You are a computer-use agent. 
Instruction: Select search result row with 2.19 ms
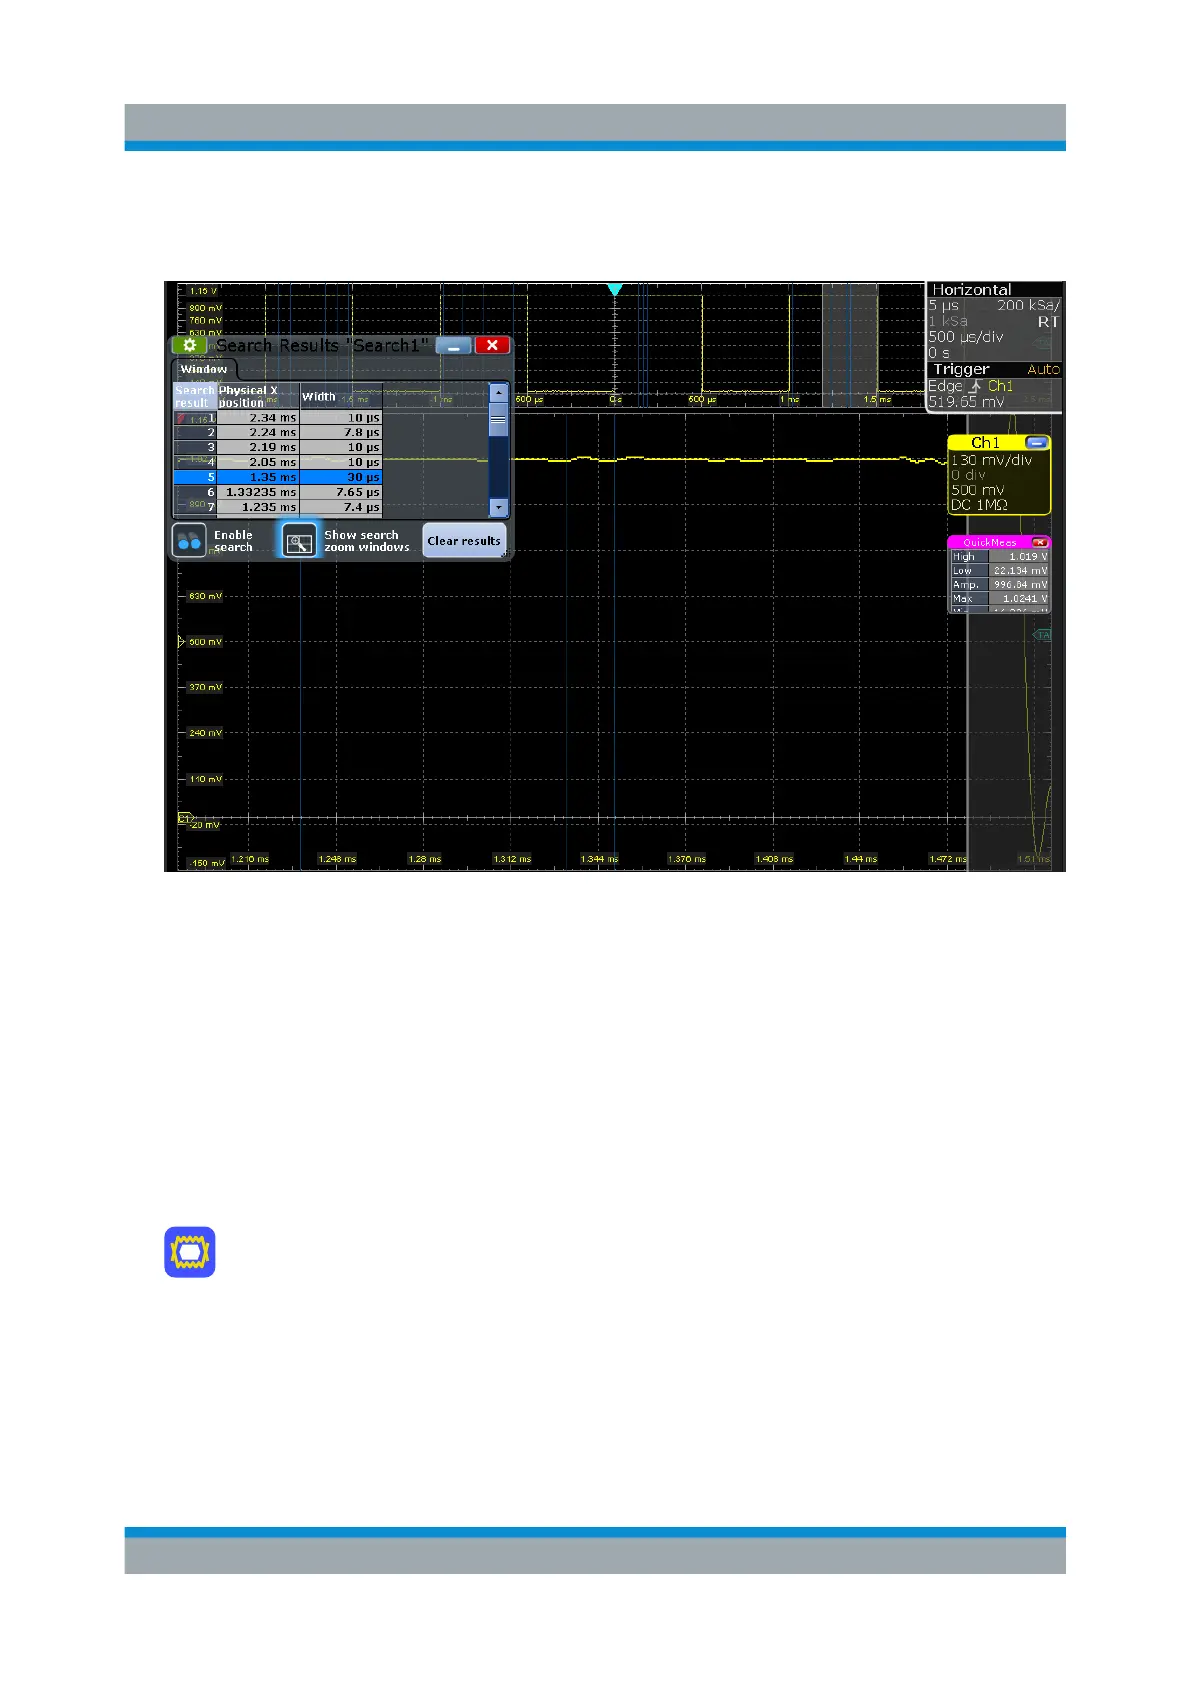click(278, 447)
